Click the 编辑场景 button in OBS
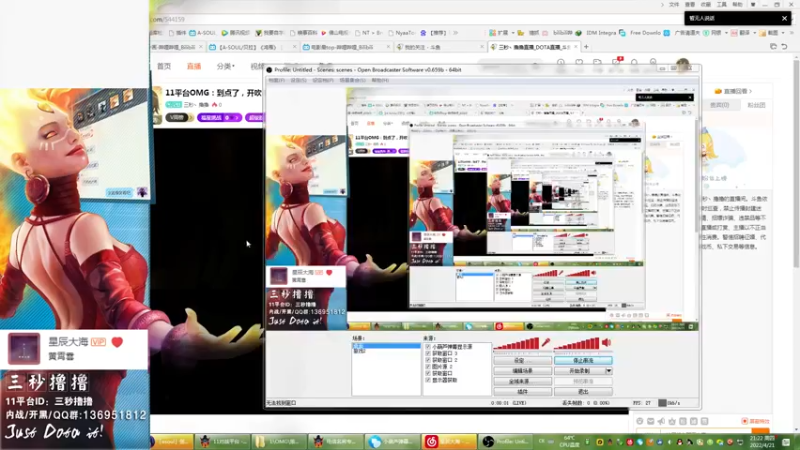 [522, 371]
